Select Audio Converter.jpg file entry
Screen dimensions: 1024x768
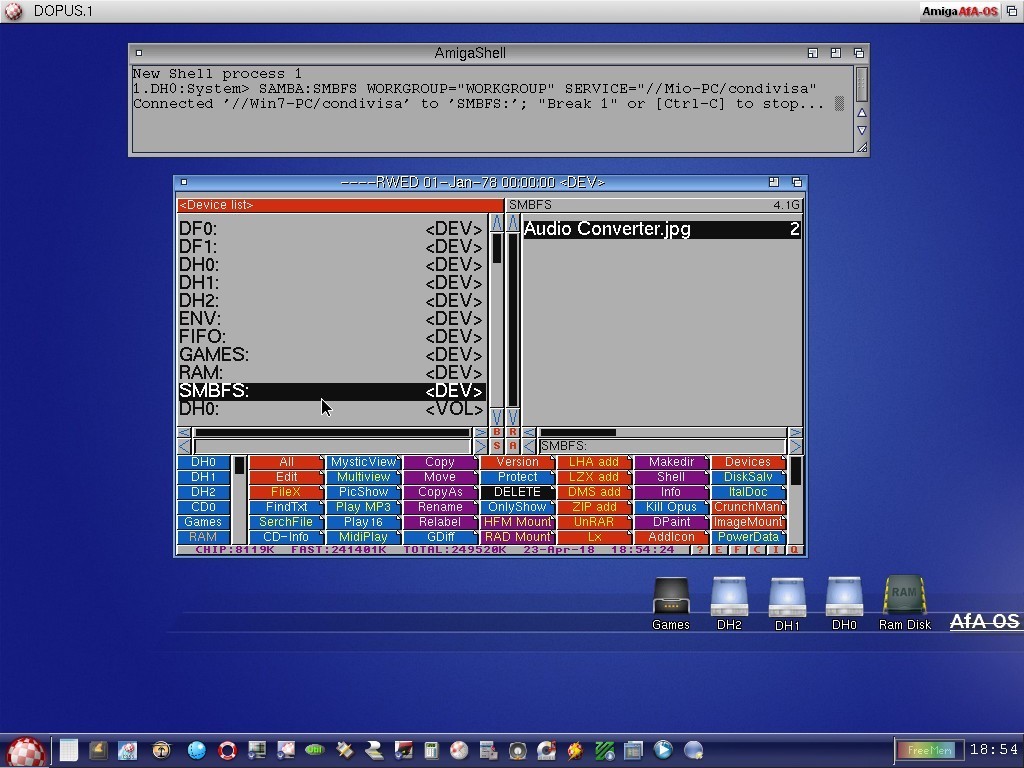[x=661, y=229]
